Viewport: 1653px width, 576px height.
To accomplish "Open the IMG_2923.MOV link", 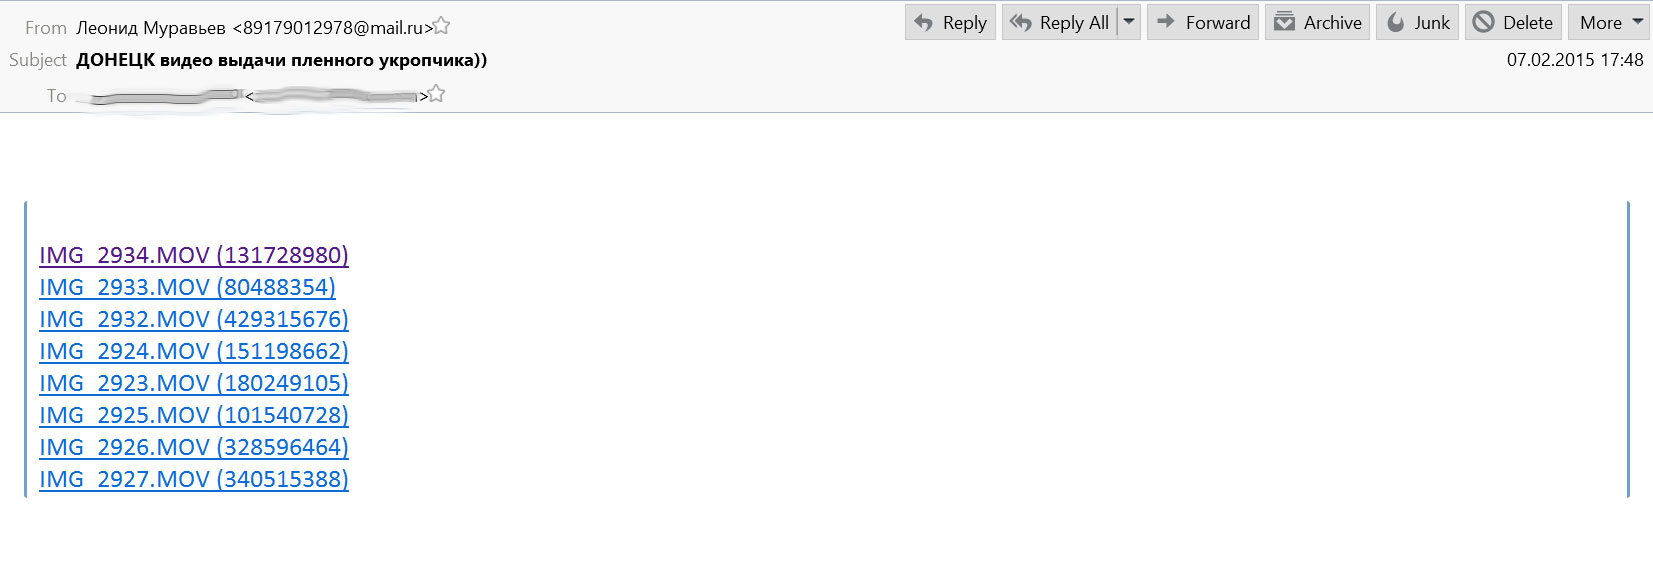I will tap(193, 383).
